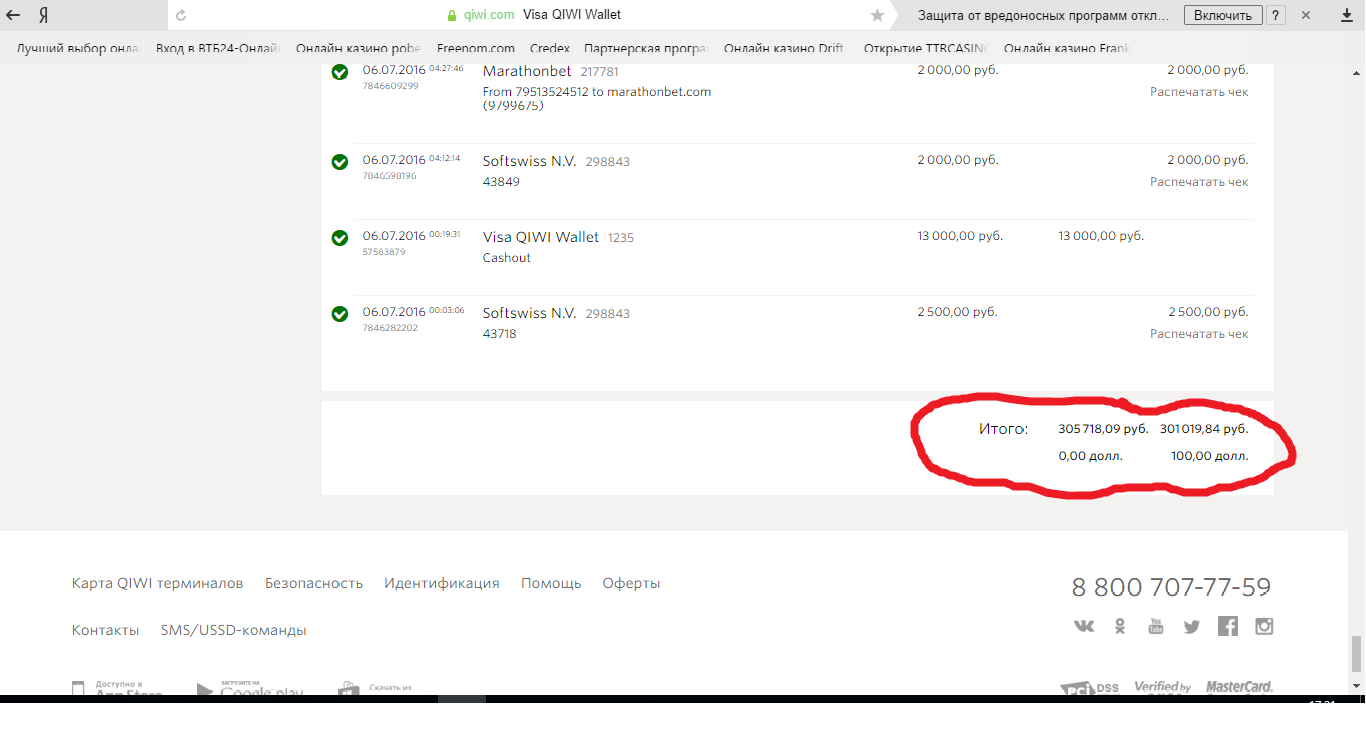Reload the page with the refresh icon

point(181,15)
